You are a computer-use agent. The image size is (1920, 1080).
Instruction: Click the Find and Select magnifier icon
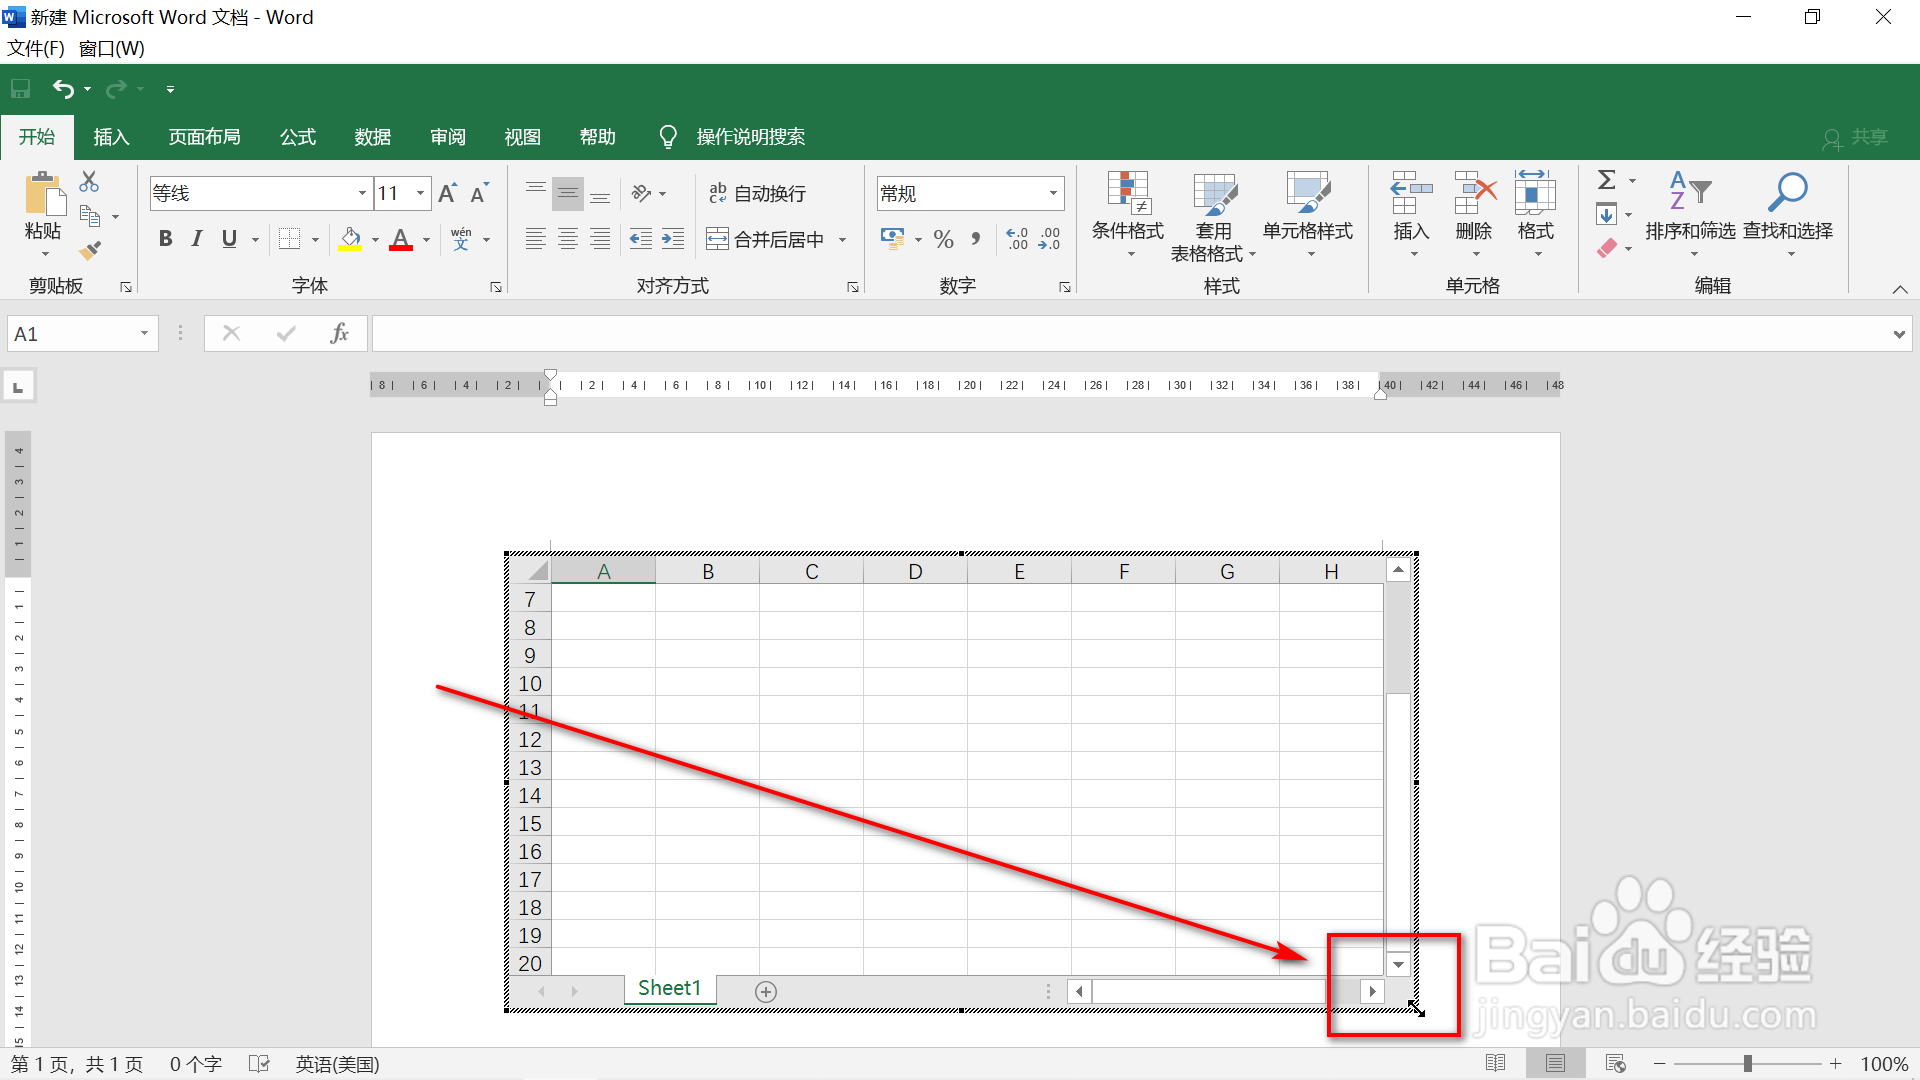pyautogui.click(x=1787, y=192)
